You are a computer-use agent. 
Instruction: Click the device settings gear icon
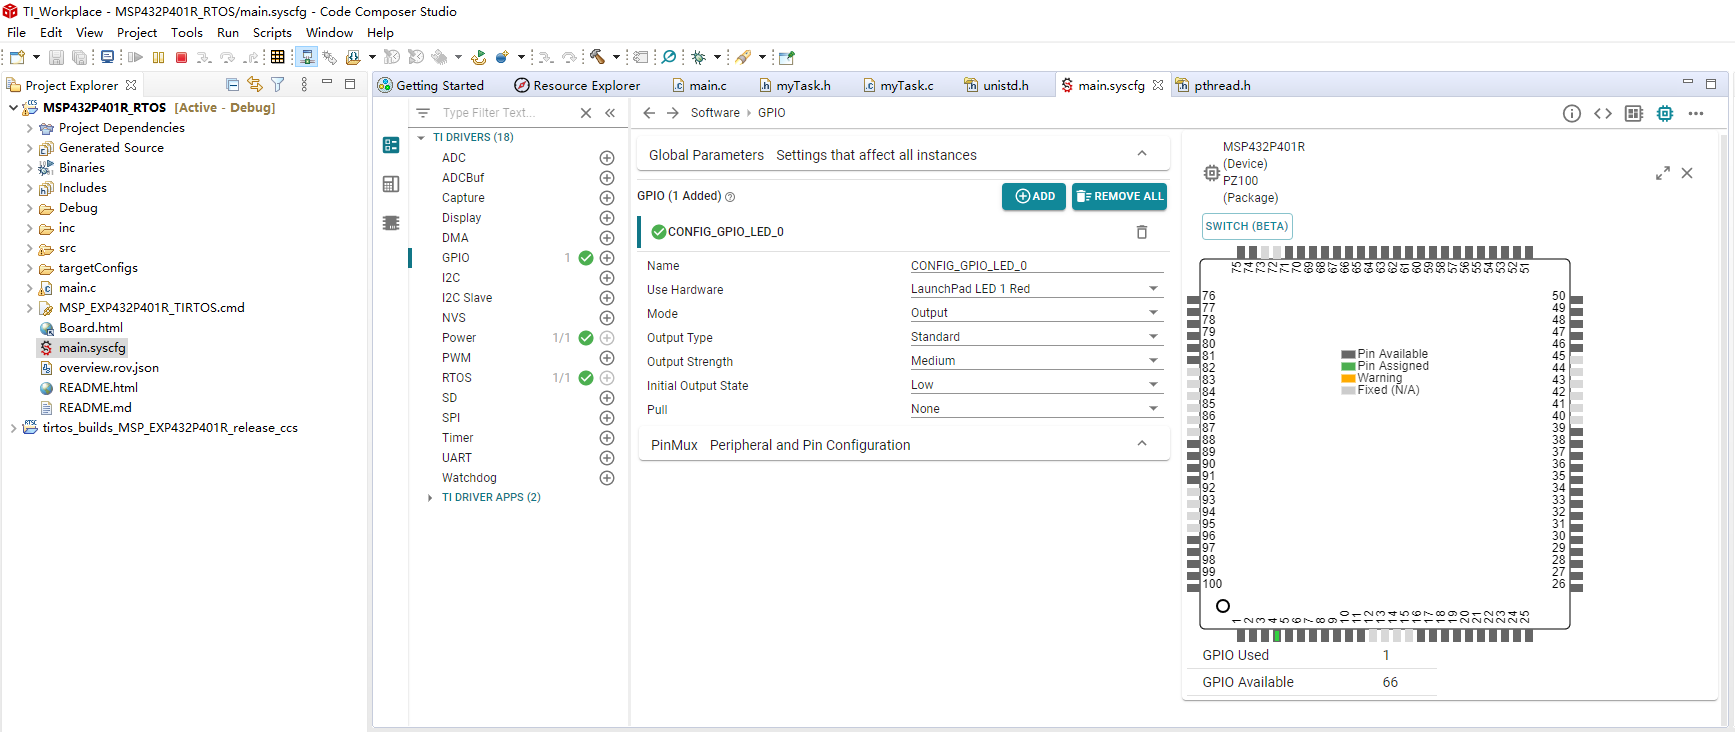pyautogui.click(x=1211, y=173)
